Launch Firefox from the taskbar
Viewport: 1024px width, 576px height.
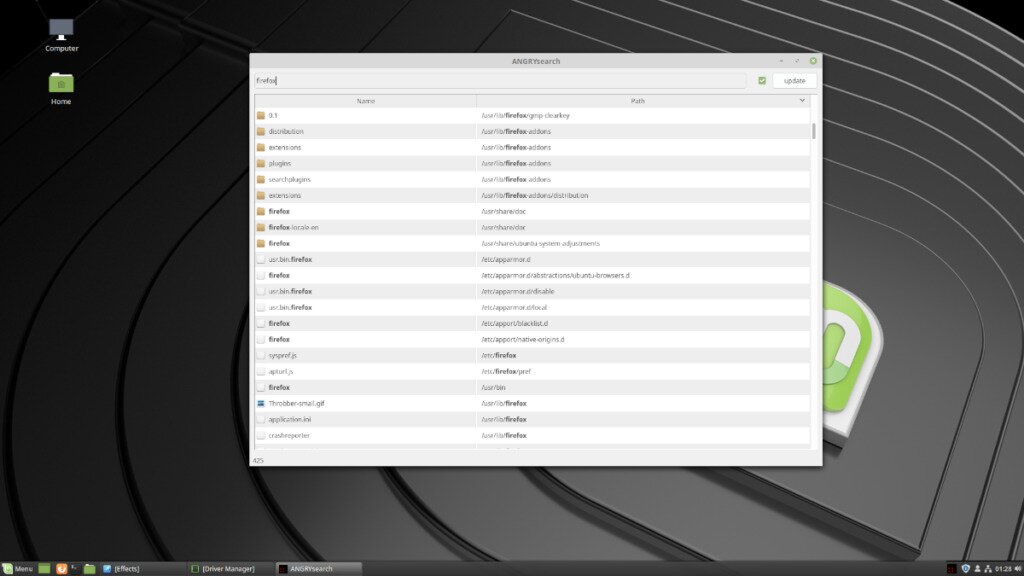pyautogui.click(x=60, y=568)
